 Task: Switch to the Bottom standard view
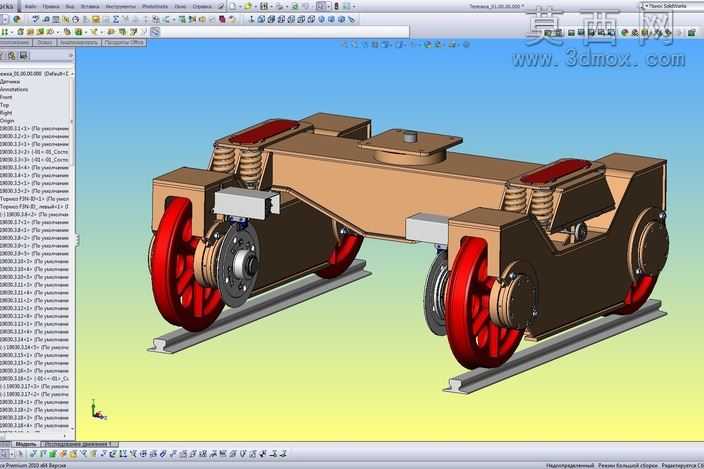click(311, 19)
